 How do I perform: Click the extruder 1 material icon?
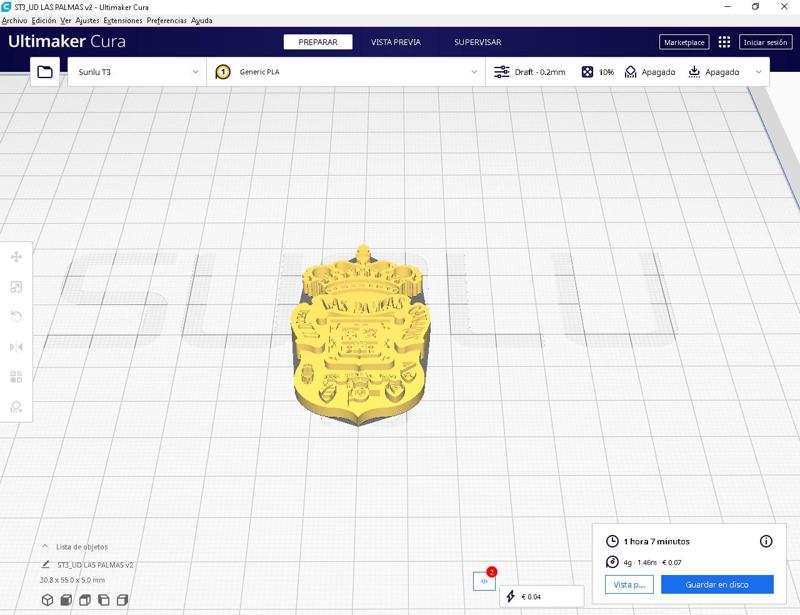223,72
